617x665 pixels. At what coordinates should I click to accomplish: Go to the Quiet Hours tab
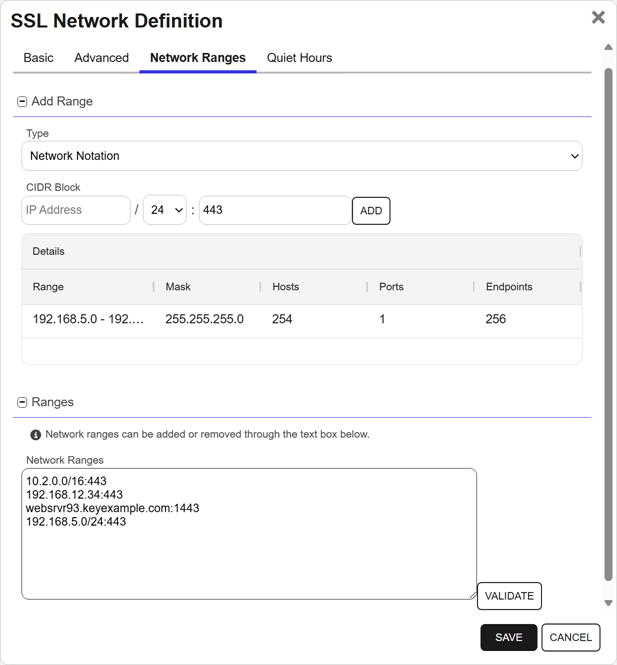(x=299, y=58)
